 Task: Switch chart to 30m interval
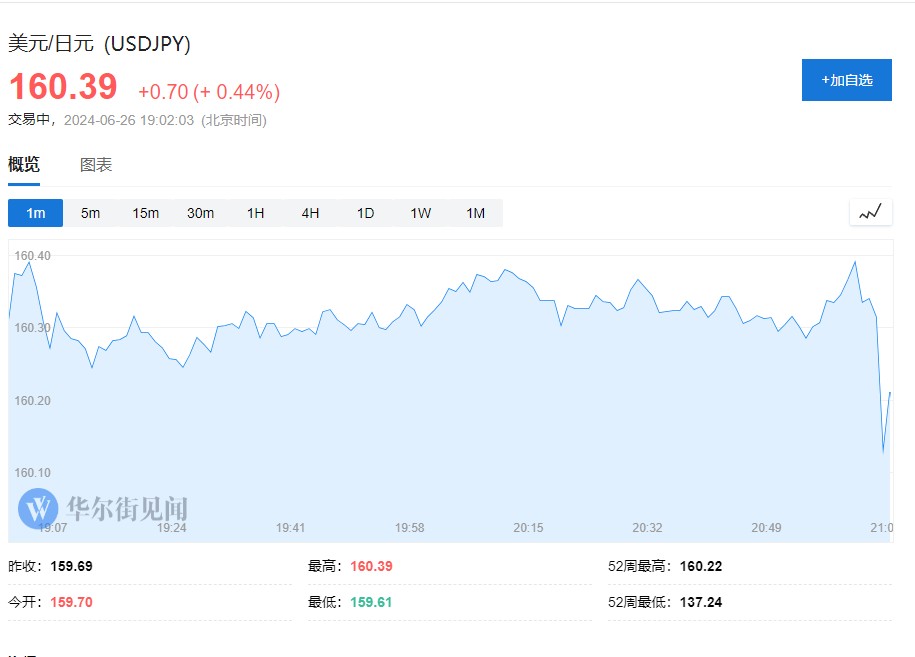click(200, 213)
